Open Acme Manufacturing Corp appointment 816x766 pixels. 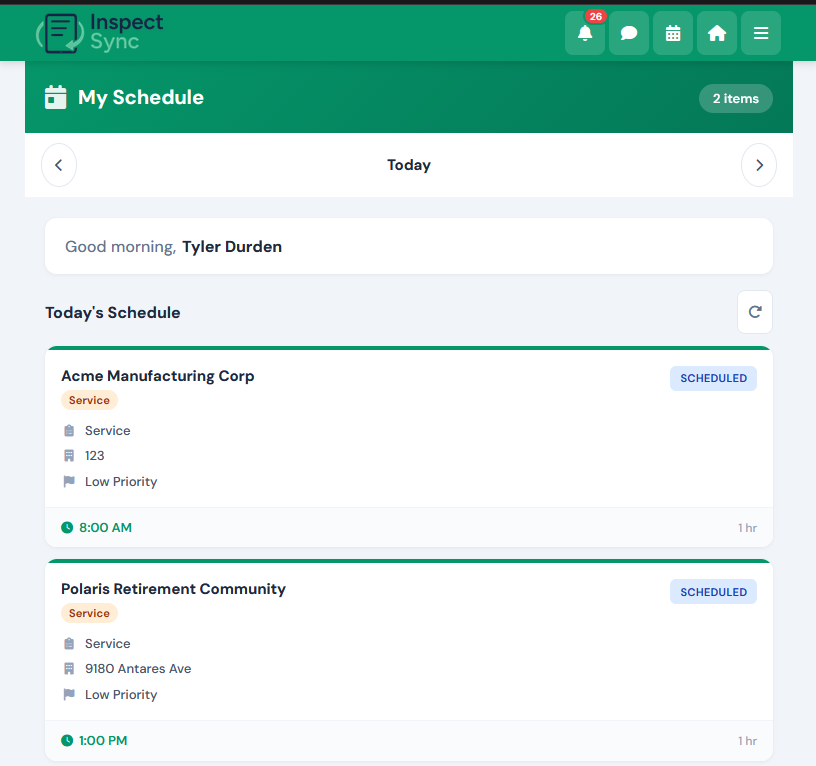pos(409,446)
